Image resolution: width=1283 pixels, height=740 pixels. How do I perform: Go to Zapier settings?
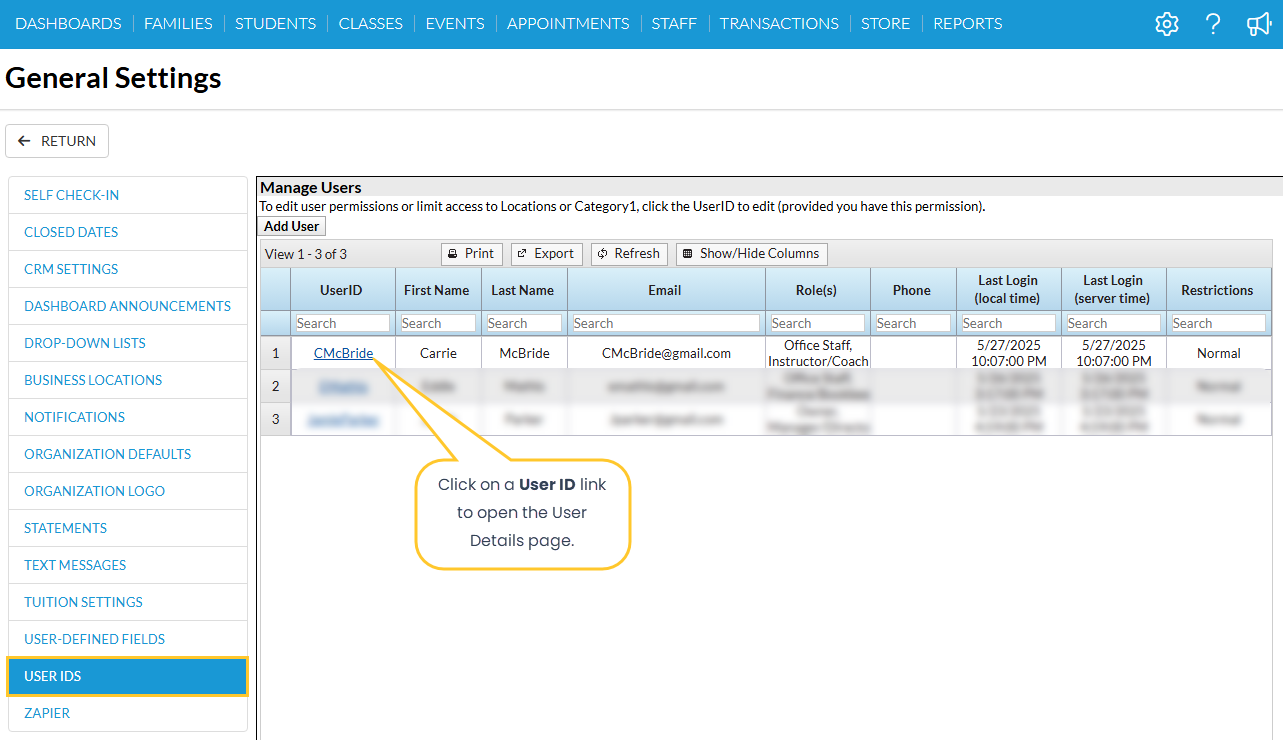tap(128, 713)
